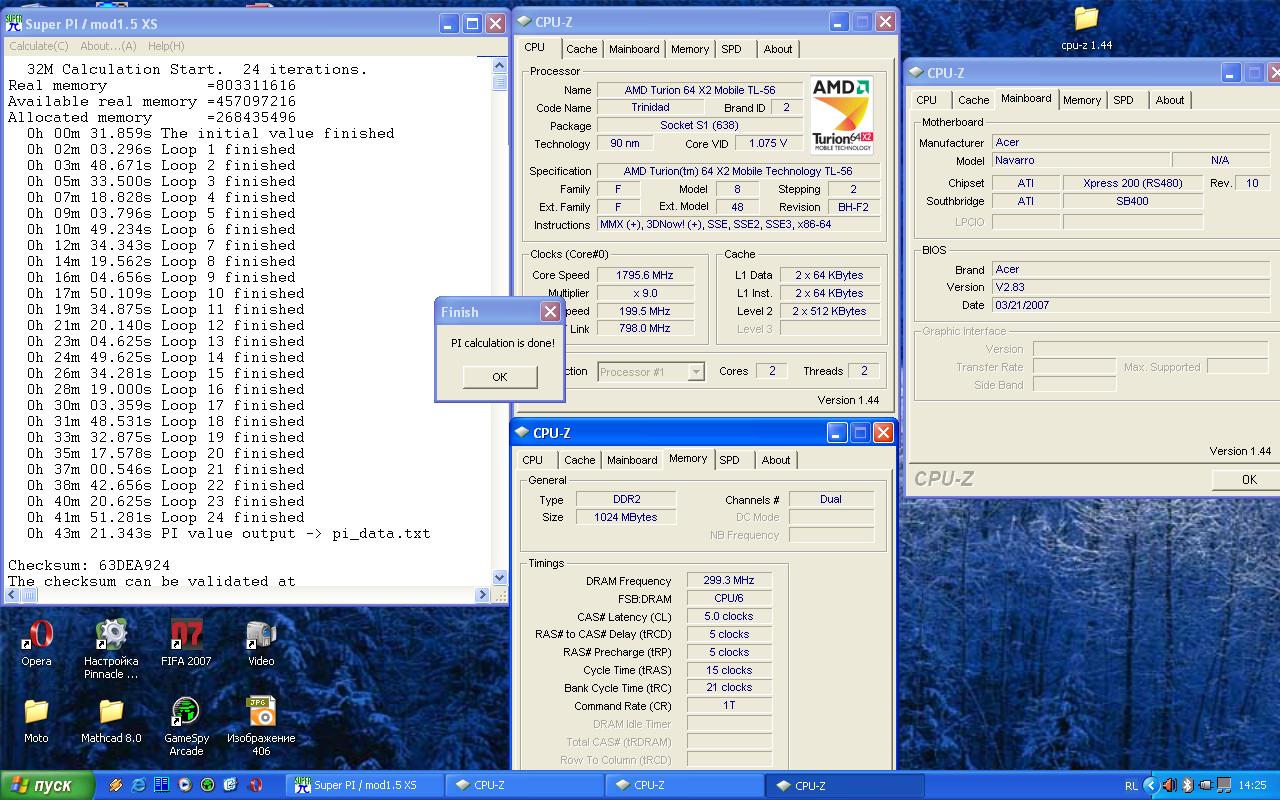
Task: Click the Trinidad Code Name field
Action: [651, 108]
